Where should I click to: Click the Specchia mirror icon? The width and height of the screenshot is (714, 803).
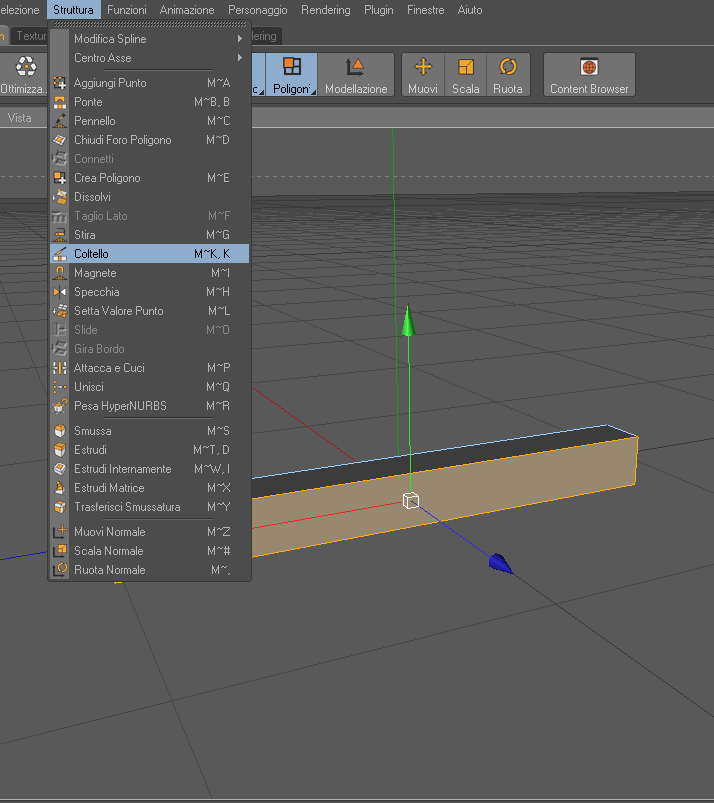pos(60,292)
